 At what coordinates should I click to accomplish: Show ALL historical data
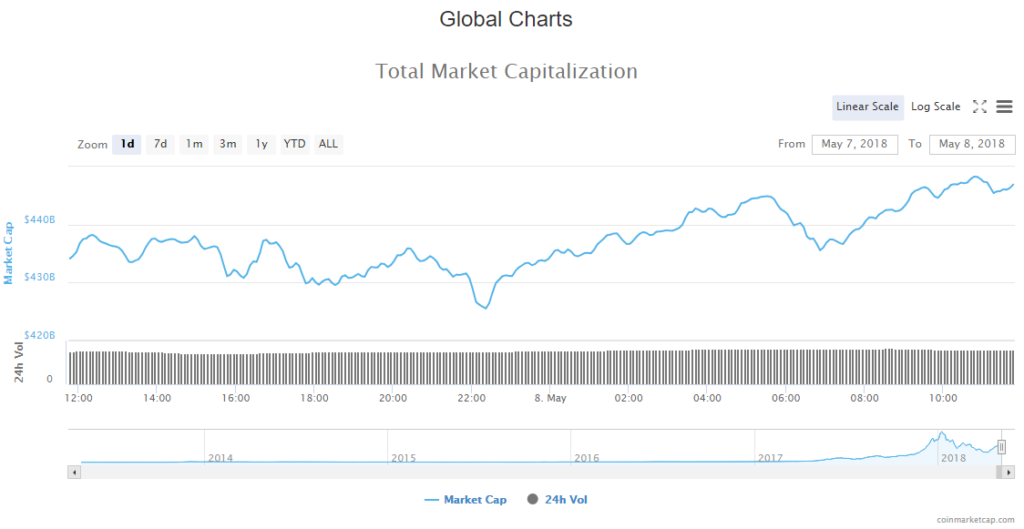pyautogui.click(x=328, y=144)
